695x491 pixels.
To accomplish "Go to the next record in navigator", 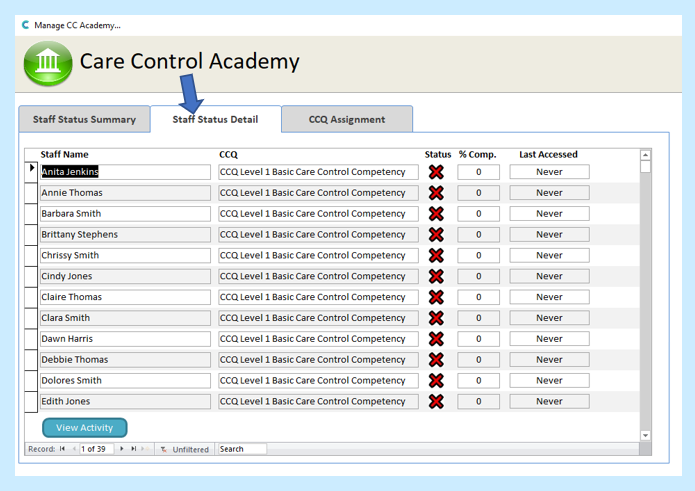I will [x=122, y=449].
